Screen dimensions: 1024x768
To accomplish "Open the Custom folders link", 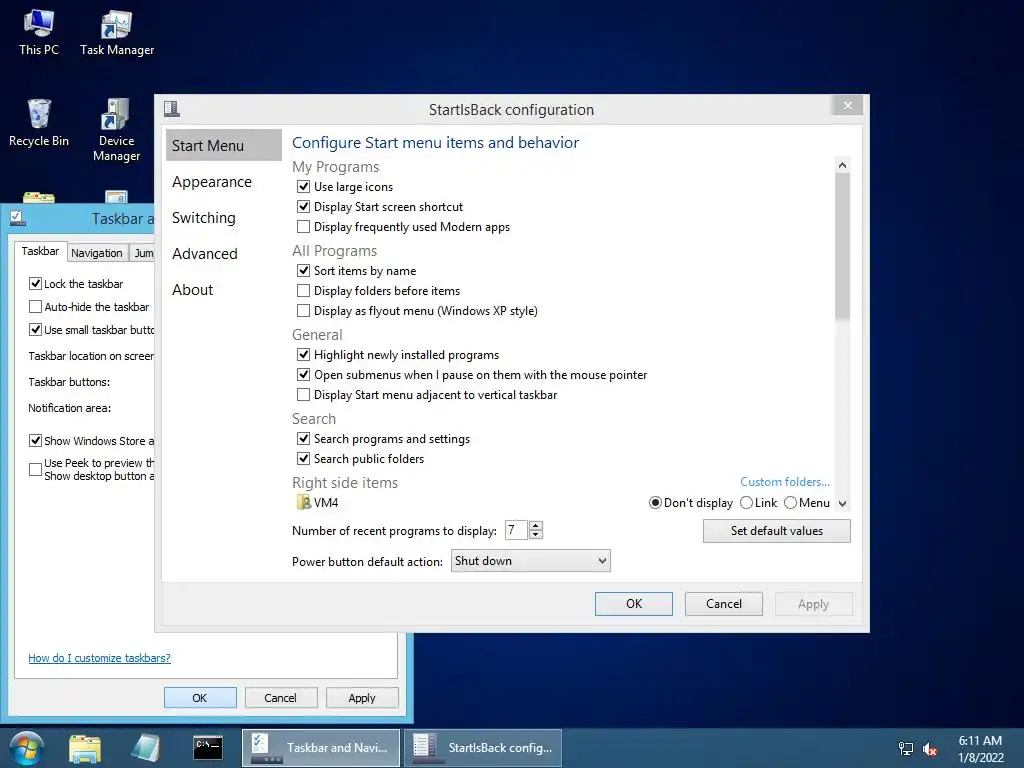I will (784, 482).
